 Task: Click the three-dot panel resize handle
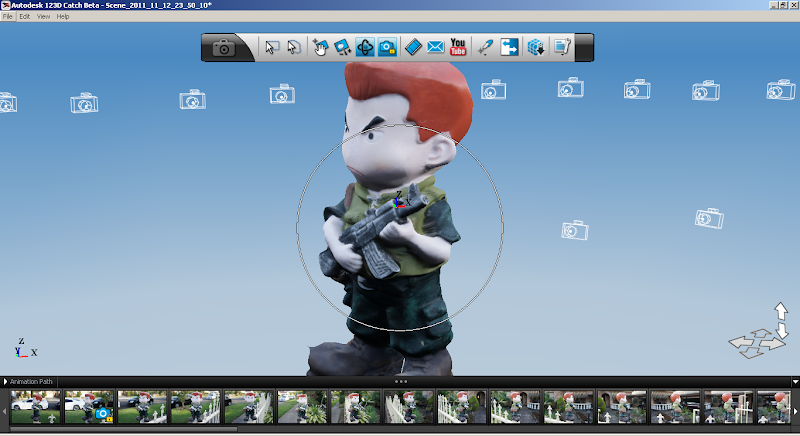coord(400,381)
